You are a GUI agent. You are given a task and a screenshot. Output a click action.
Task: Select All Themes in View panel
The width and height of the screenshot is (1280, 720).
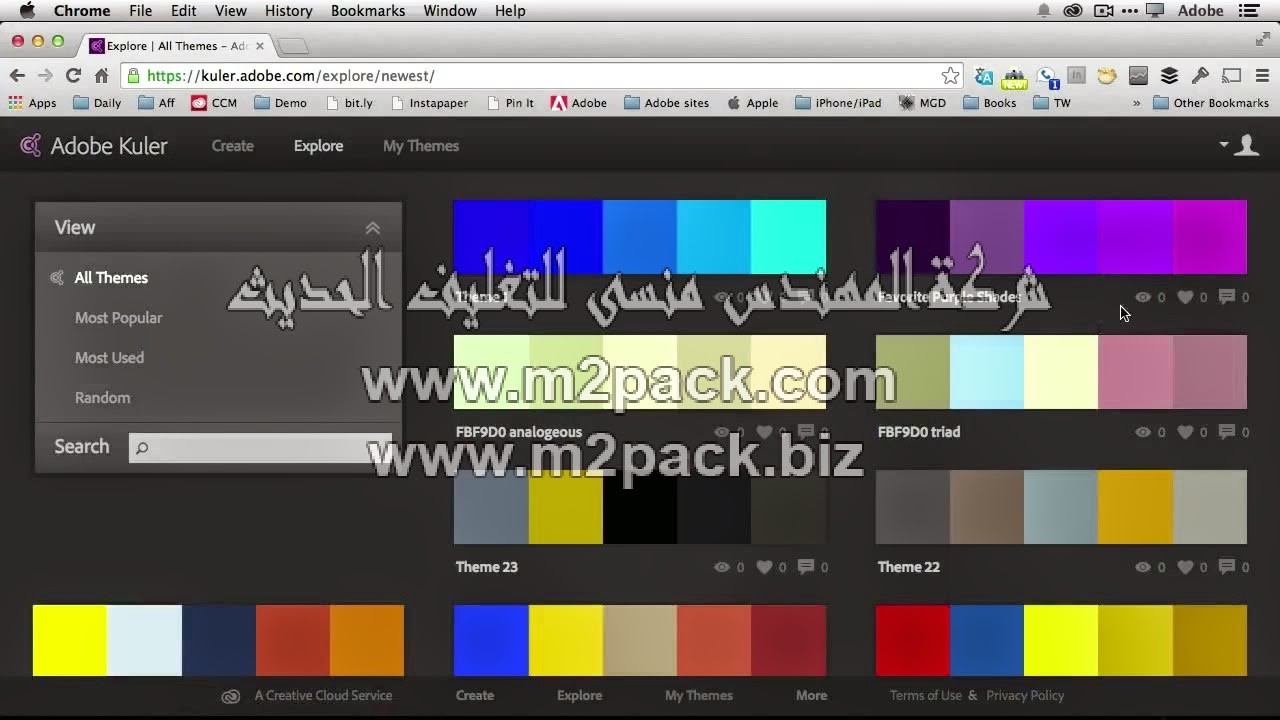111,278
